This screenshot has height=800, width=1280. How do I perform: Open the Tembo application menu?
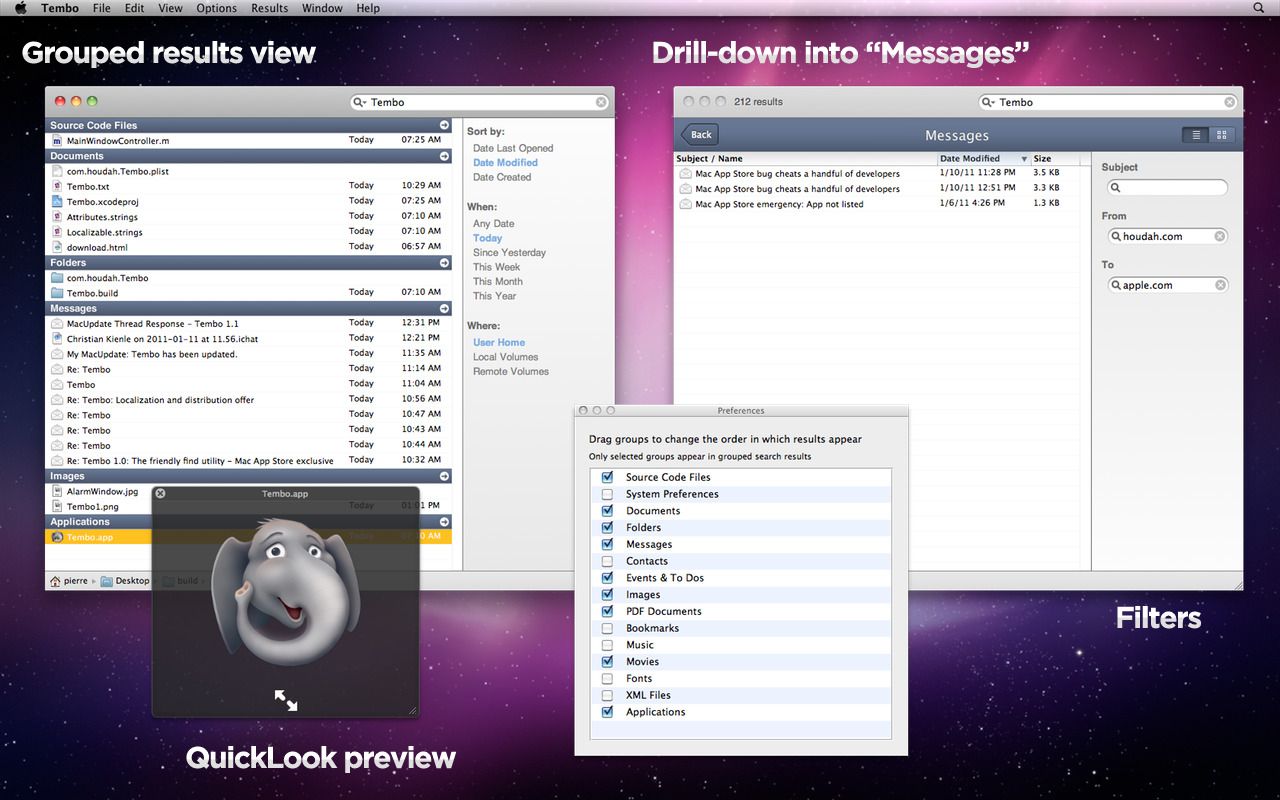point(60,8)
